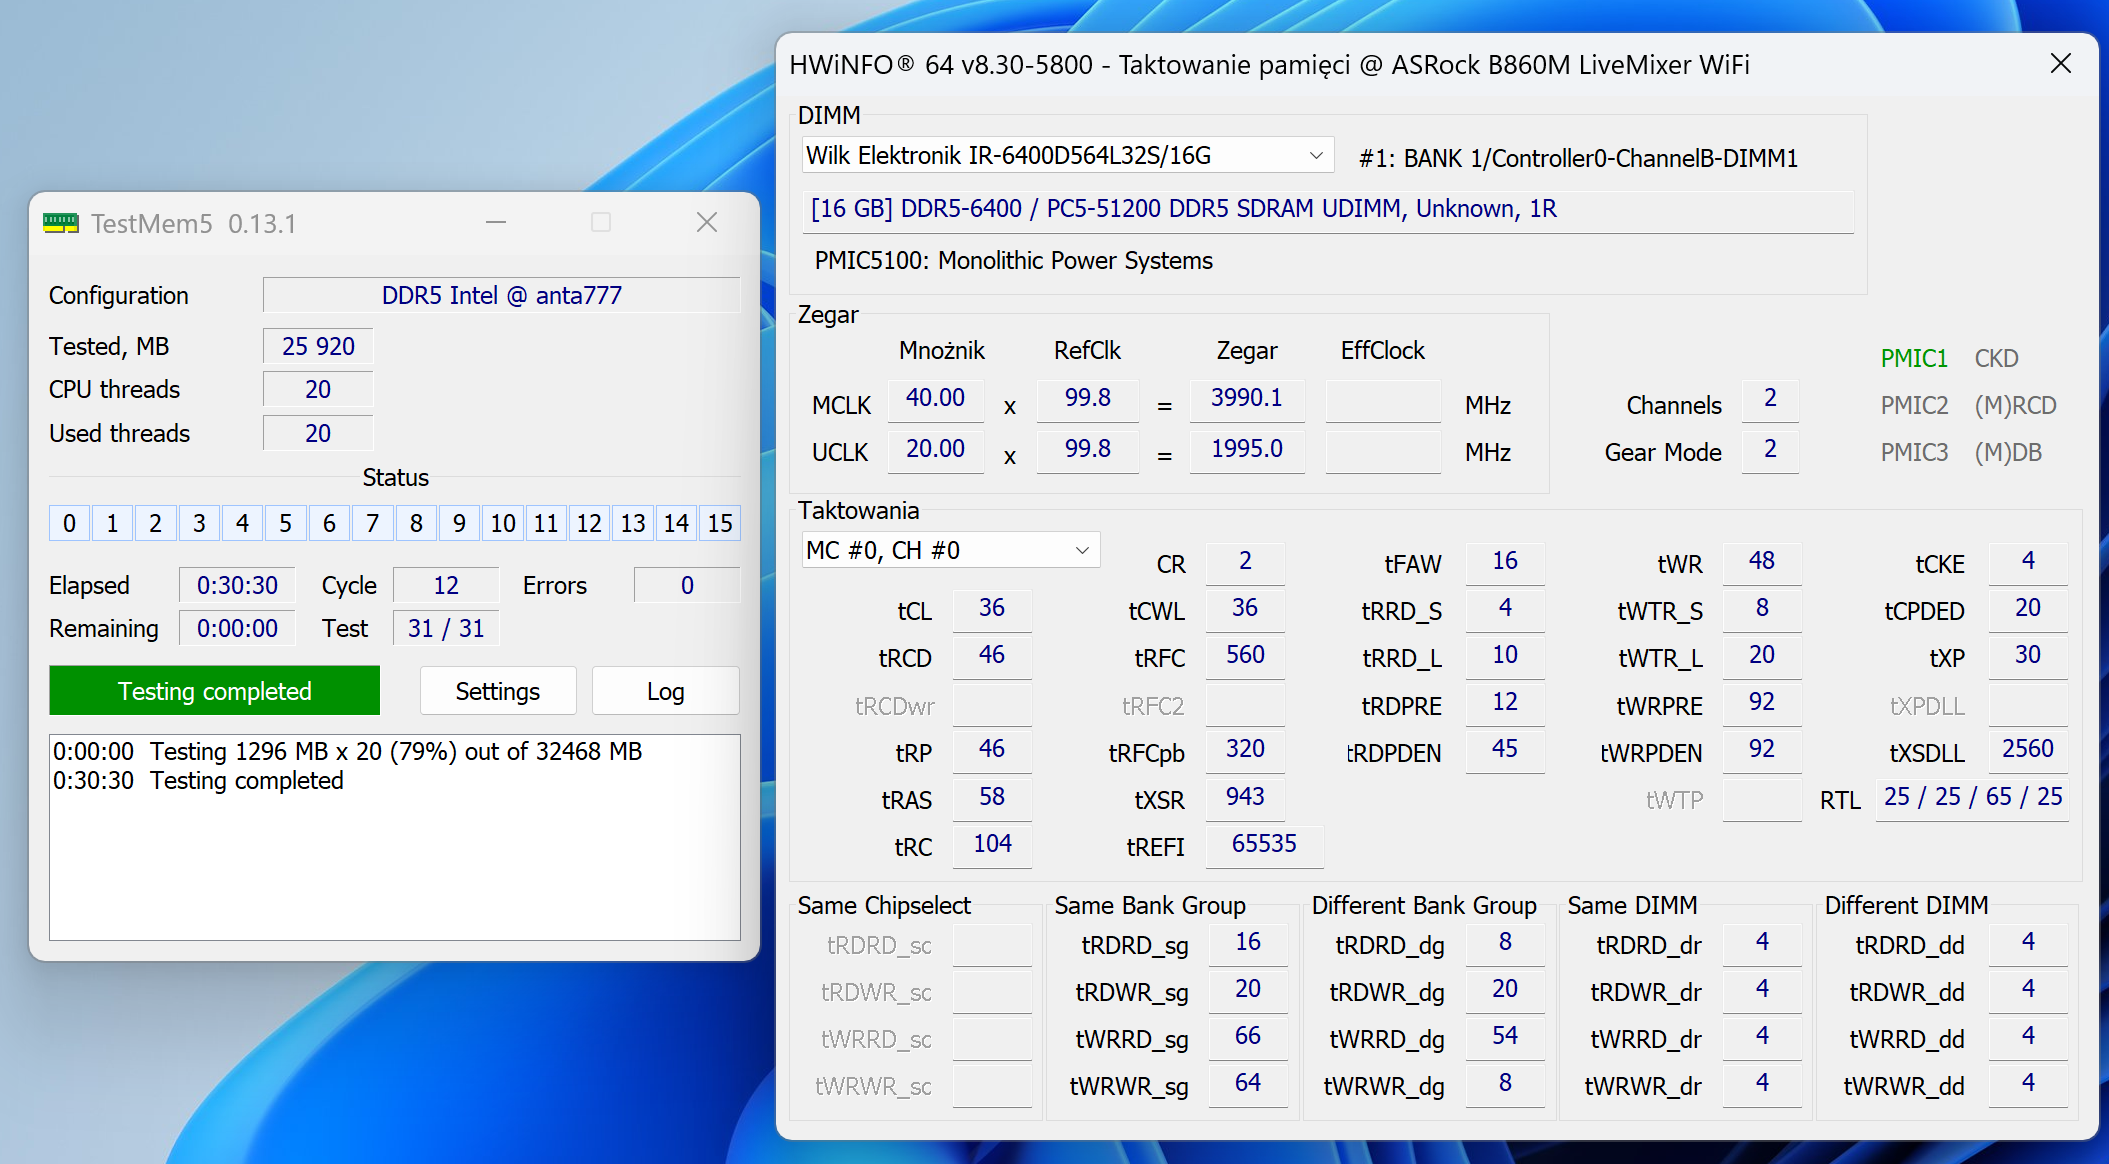Screen dimensions: 2109x1164
Task: Select thread status cell 0
Action: [x=69, y=523]
